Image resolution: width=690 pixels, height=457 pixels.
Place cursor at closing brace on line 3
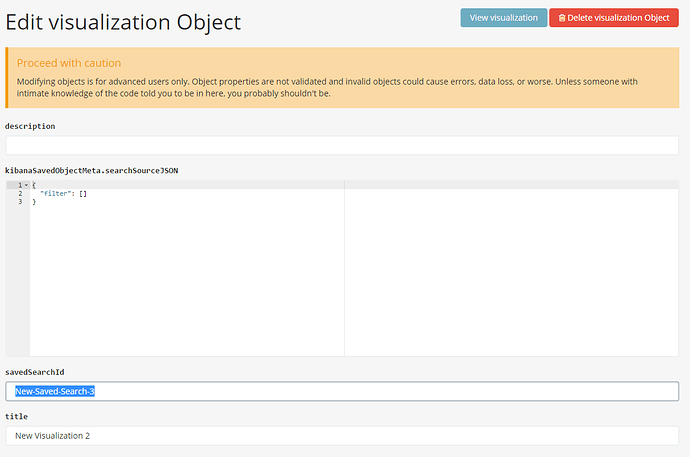(x=34, y=201)
